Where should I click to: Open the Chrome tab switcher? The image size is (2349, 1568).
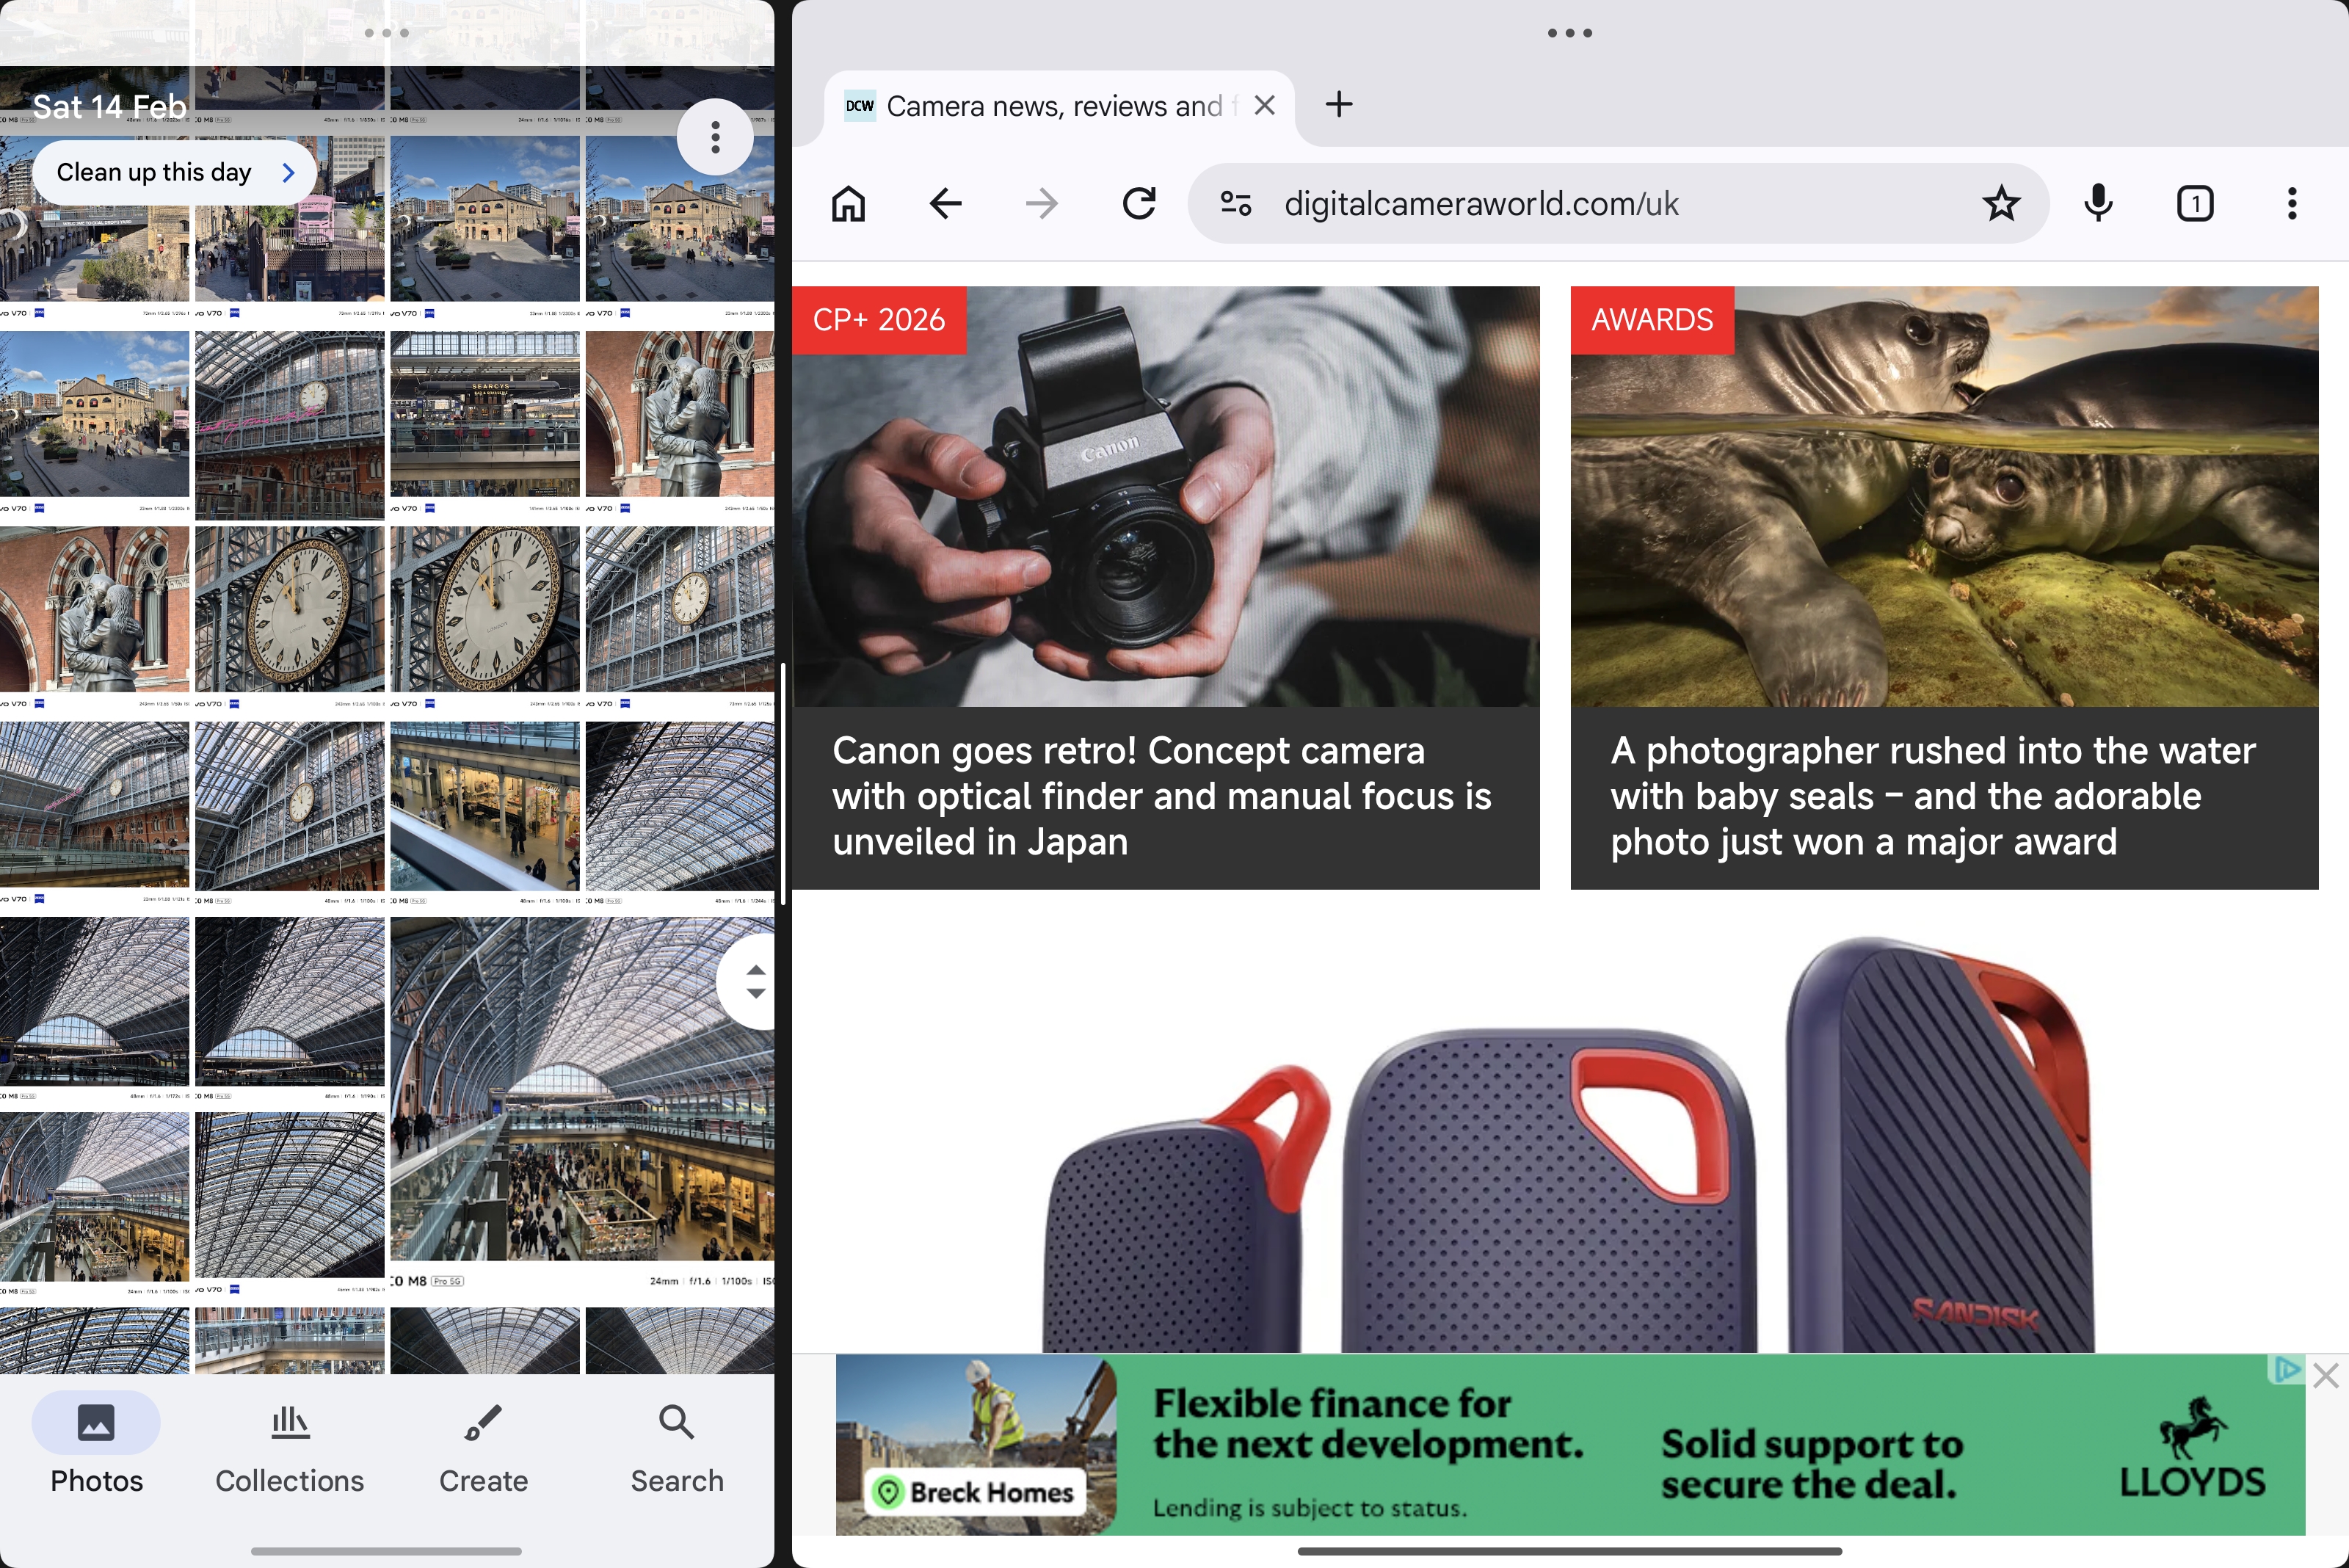[2194, 203]
